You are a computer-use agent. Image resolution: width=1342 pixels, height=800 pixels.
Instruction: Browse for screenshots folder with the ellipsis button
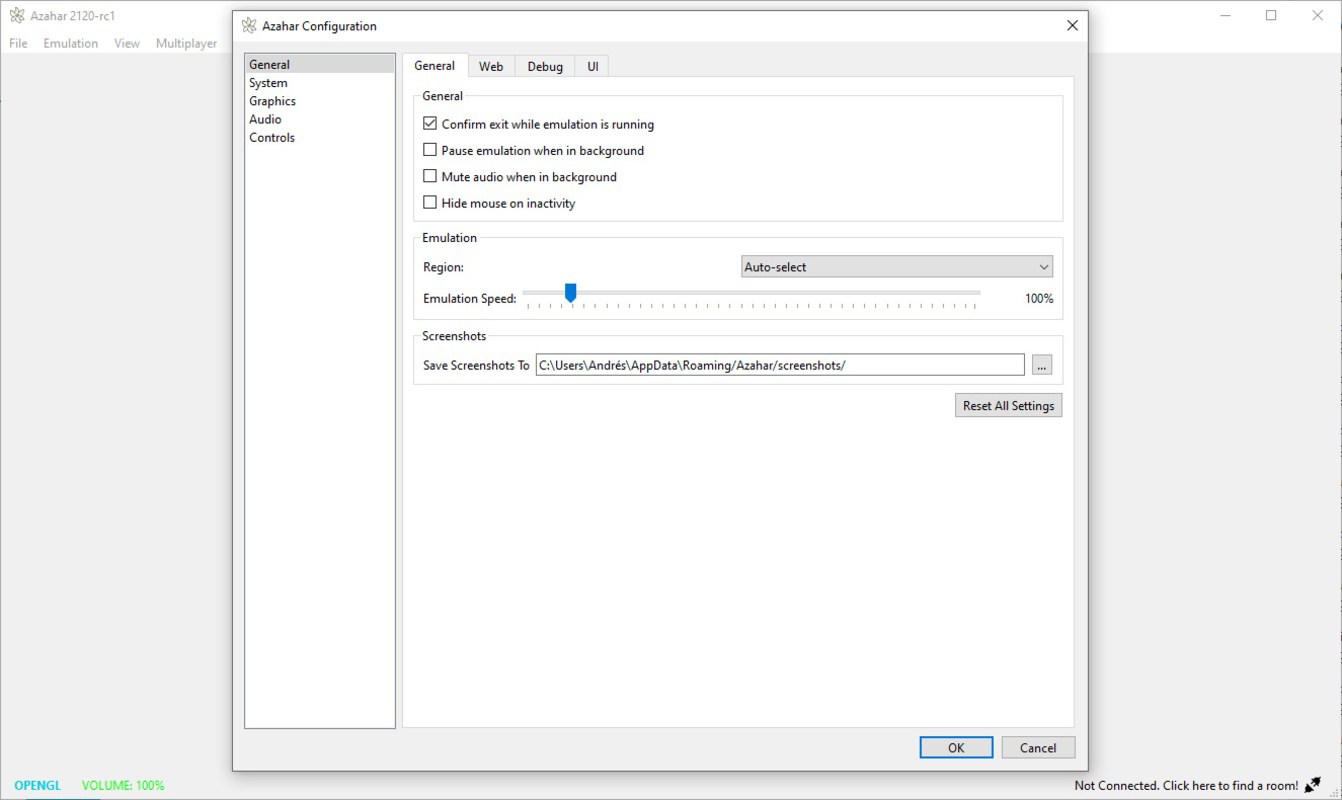point(1042,365)
